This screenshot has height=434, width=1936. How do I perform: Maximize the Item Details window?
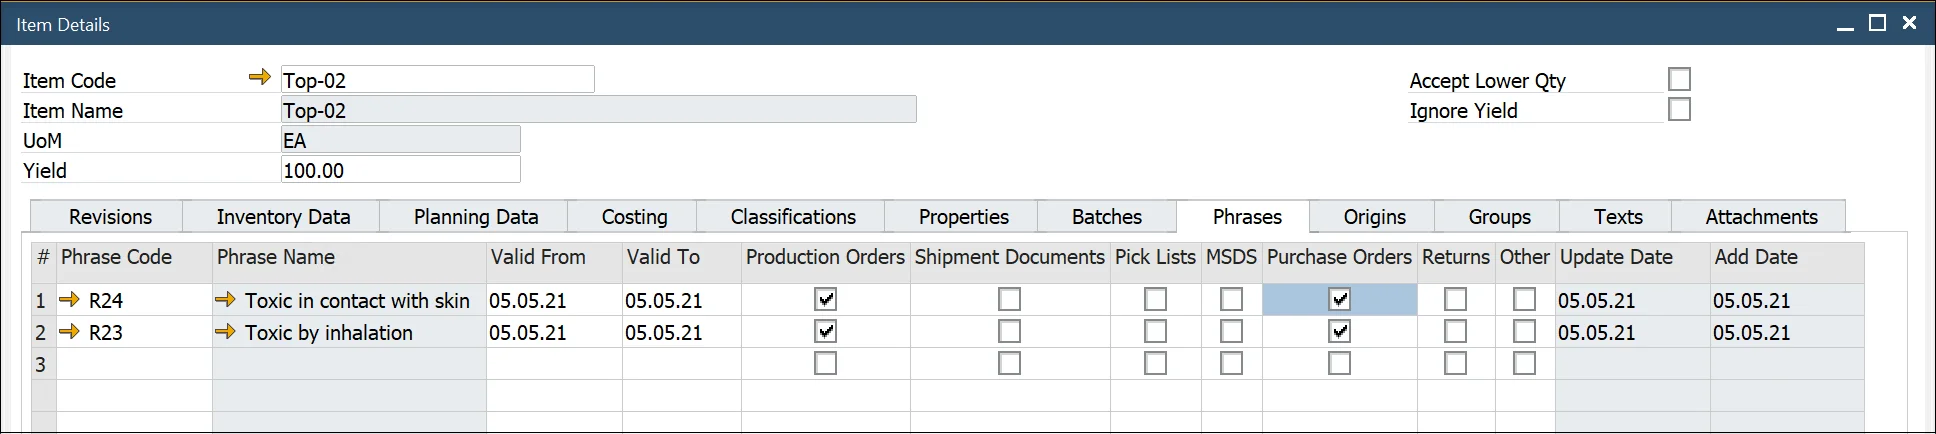coord(1877,23)
